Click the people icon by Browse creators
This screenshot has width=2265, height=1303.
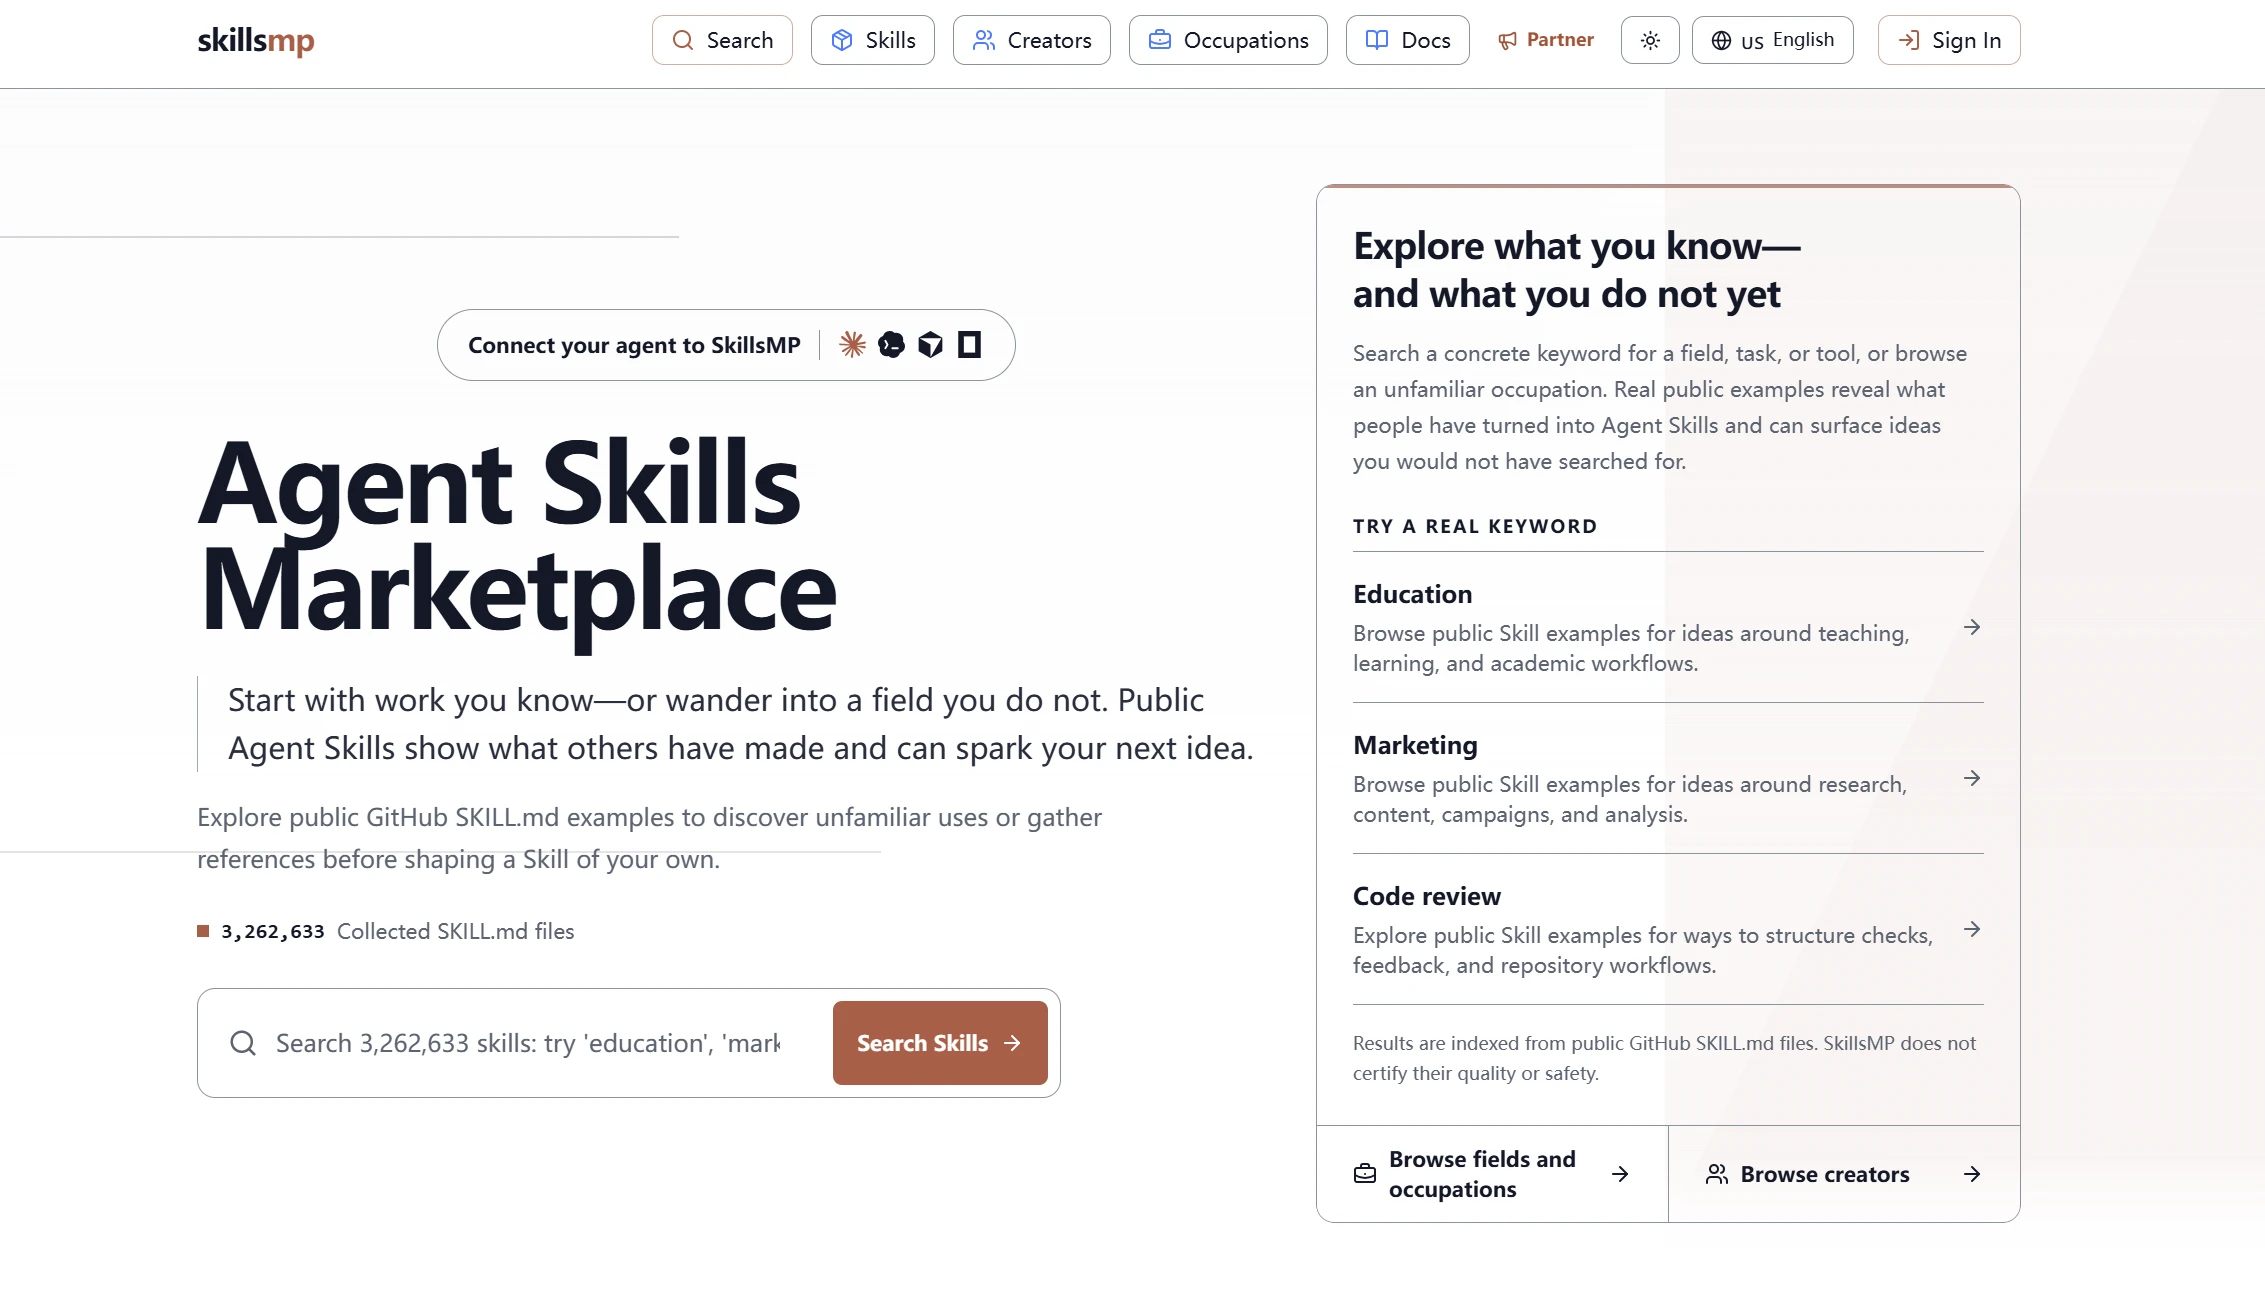(1717, 1174)
